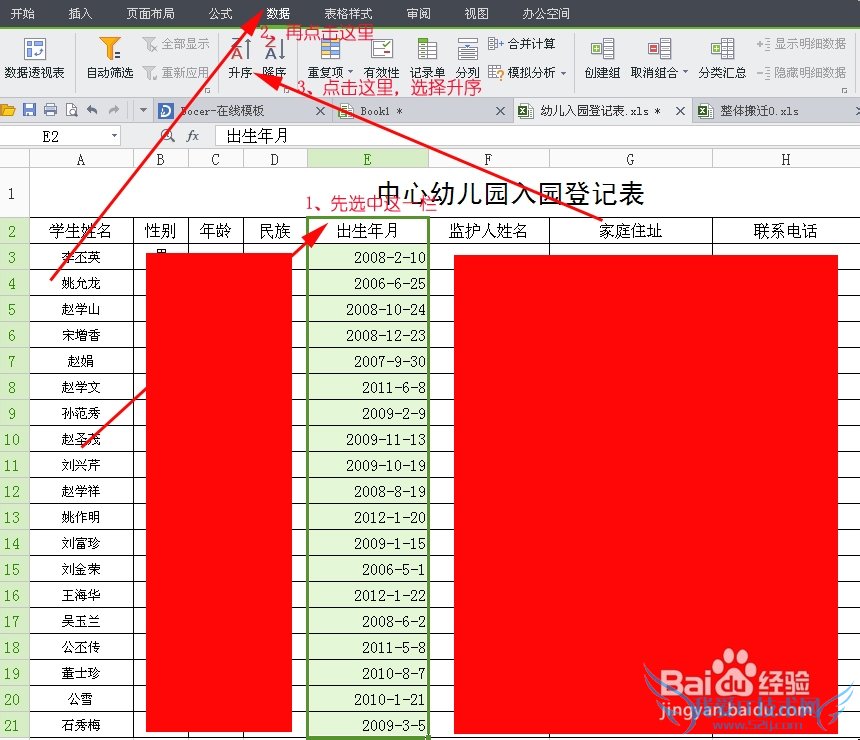
Task: Click the magnifier icon beside formula bar
Action: click(168, 135)
